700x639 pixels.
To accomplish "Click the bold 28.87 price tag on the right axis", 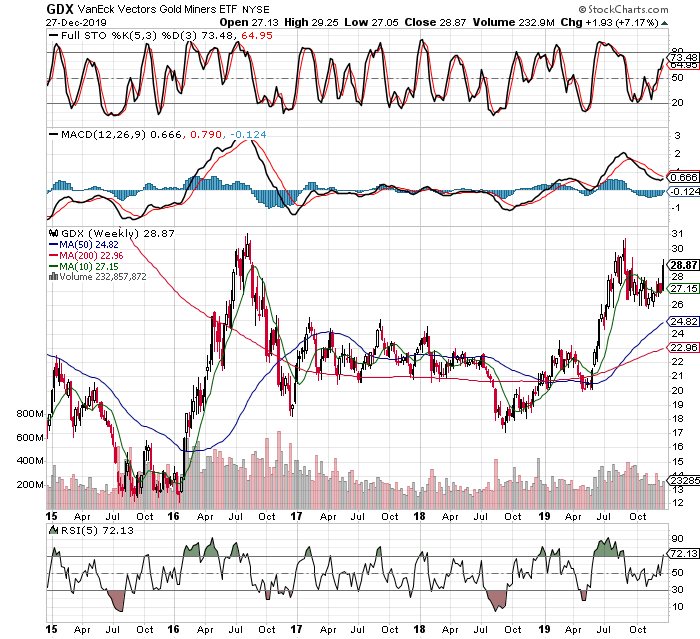I will (683, 265).
